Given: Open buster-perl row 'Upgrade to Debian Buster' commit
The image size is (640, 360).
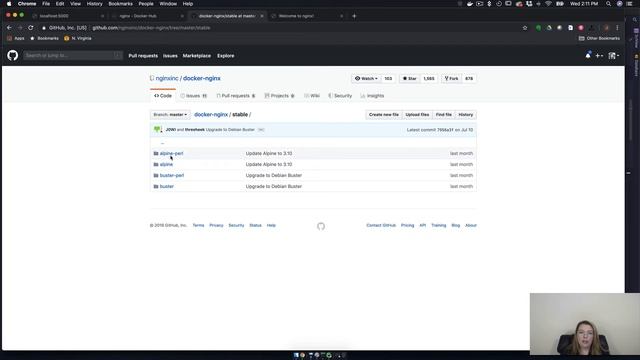Looking at the screenshot, I should (x=273, y=176).
